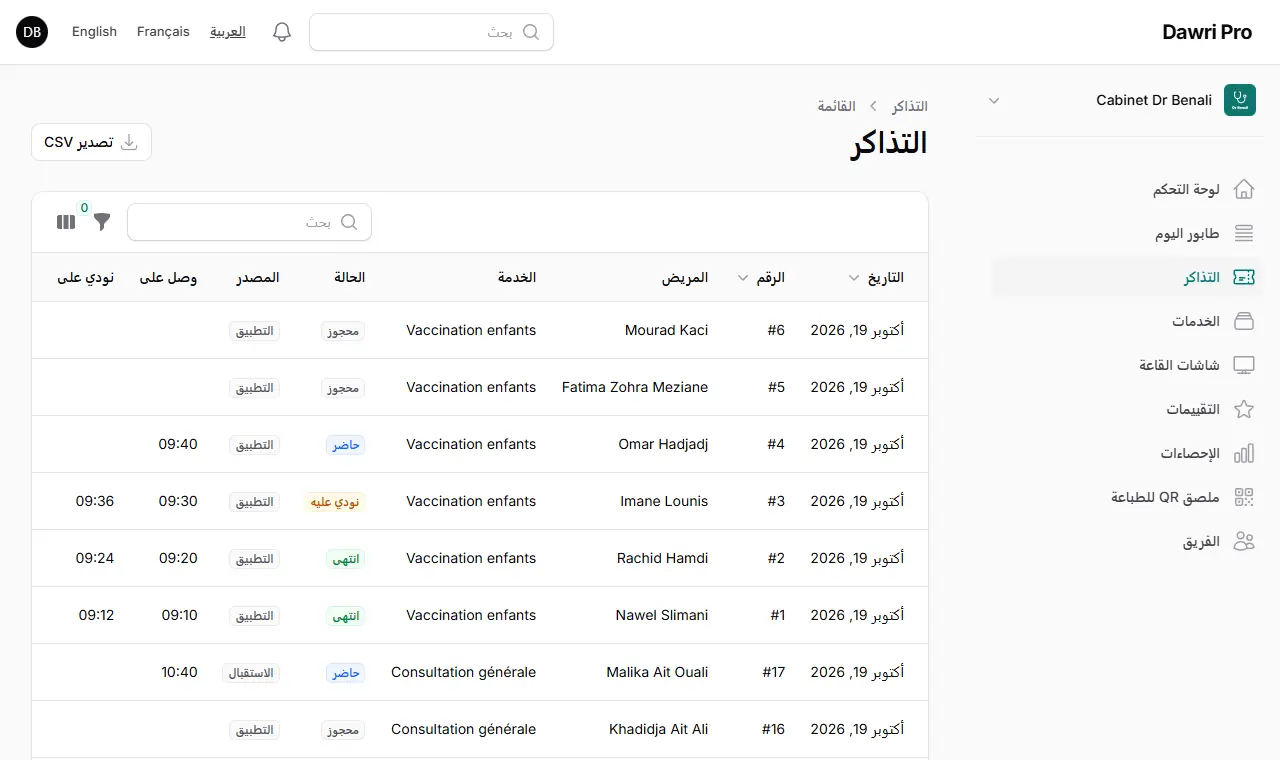Sort by the التاريخ column chevron
1280x760 pixels.
pyautogui.click(x=853, y=278)
